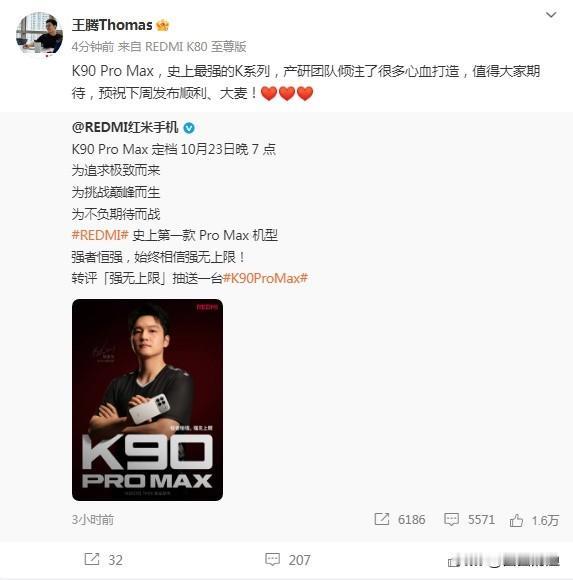This screenshot has width=573, height=580.
Task: Open comments with 207 replies
Action: (288, 560)
